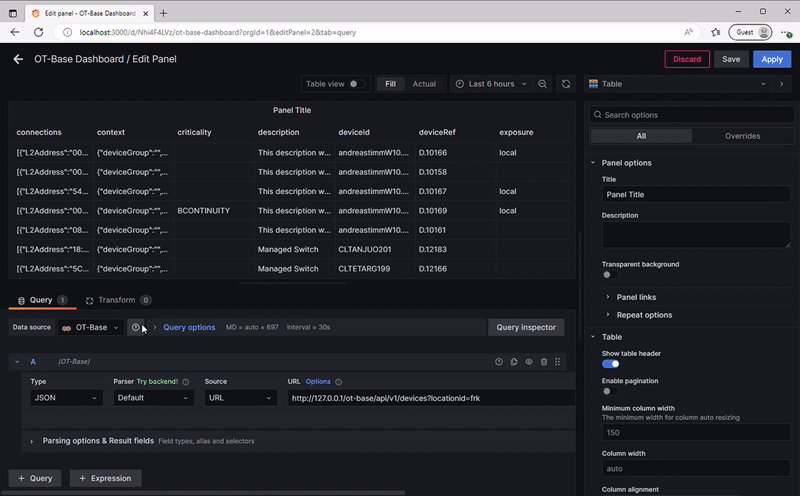800x496 pixels.
Task: Duplicate query A
Action: (x=514, y=361)
